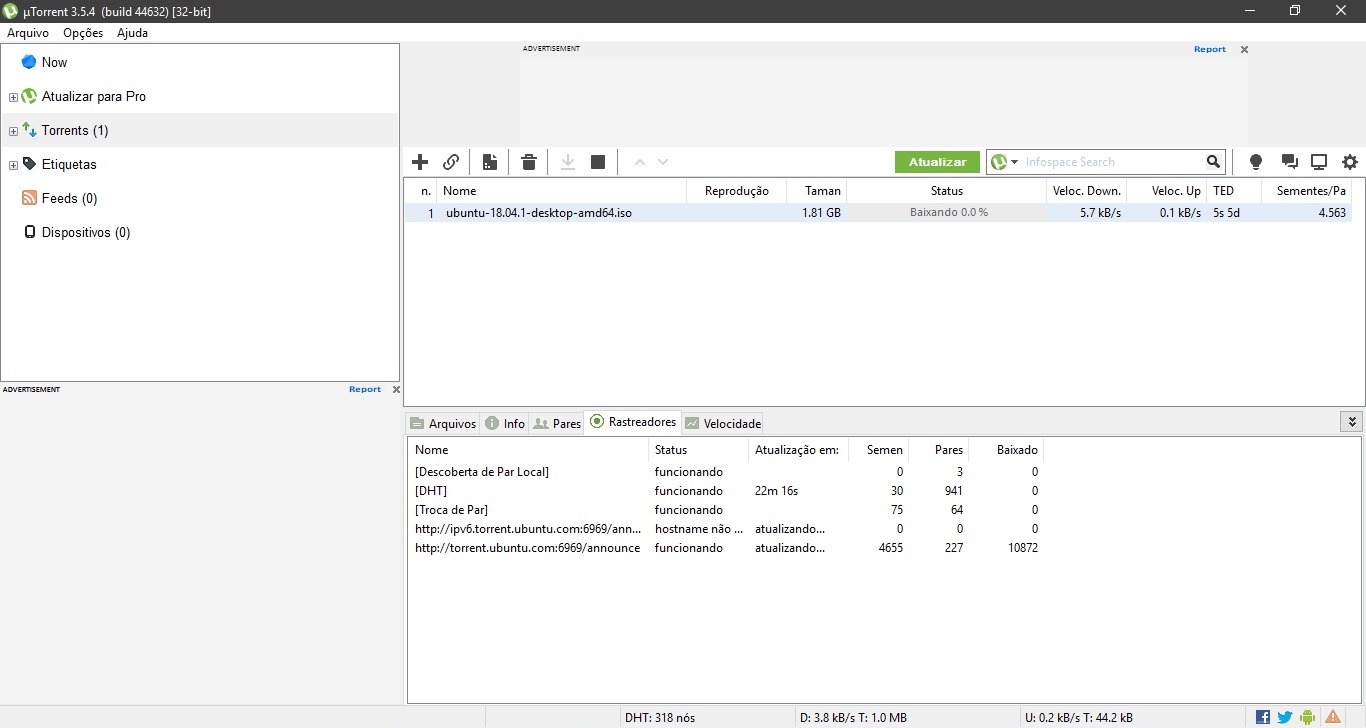Screen dimensions: 1366x728
Task: Start the torrent with the download arrow icon
Action: pos(568,162)
